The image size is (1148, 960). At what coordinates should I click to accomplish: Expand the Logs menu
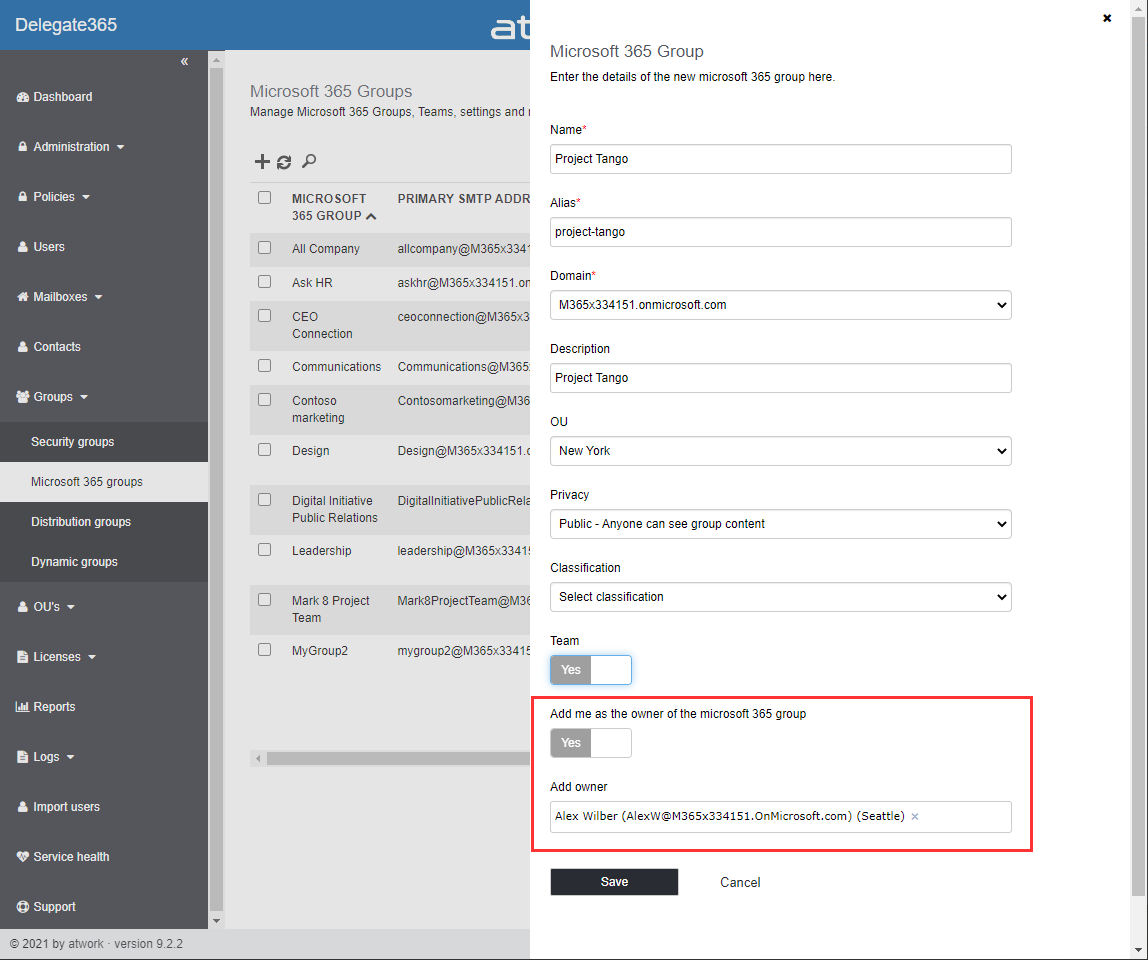(x=46, y=756)
